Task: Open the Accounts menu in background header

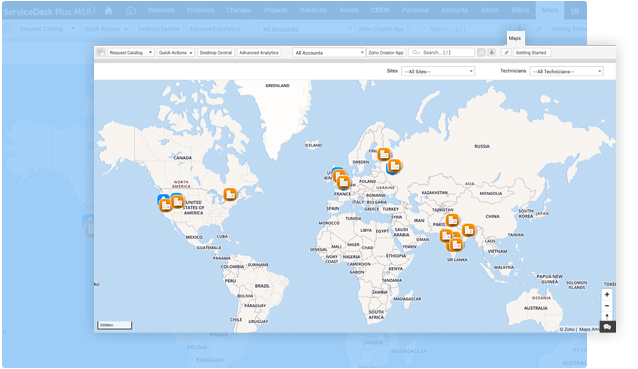Action: 454,10
